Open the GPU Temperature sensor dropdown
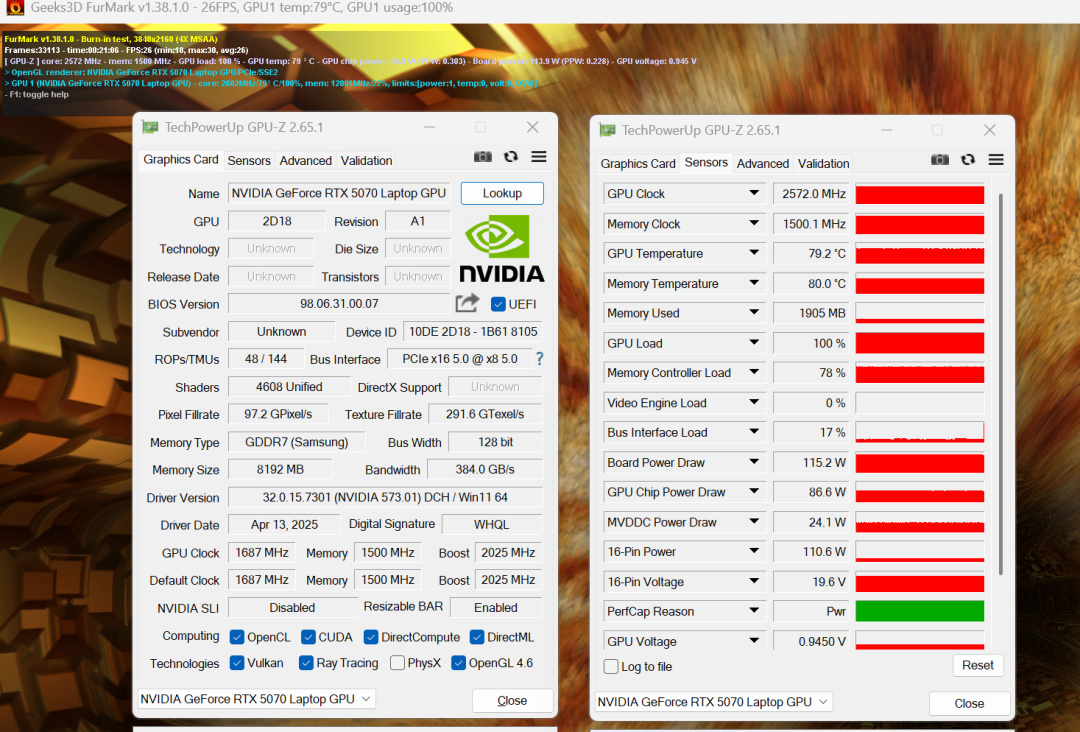The image size is (1080, 732). point(754,253)
